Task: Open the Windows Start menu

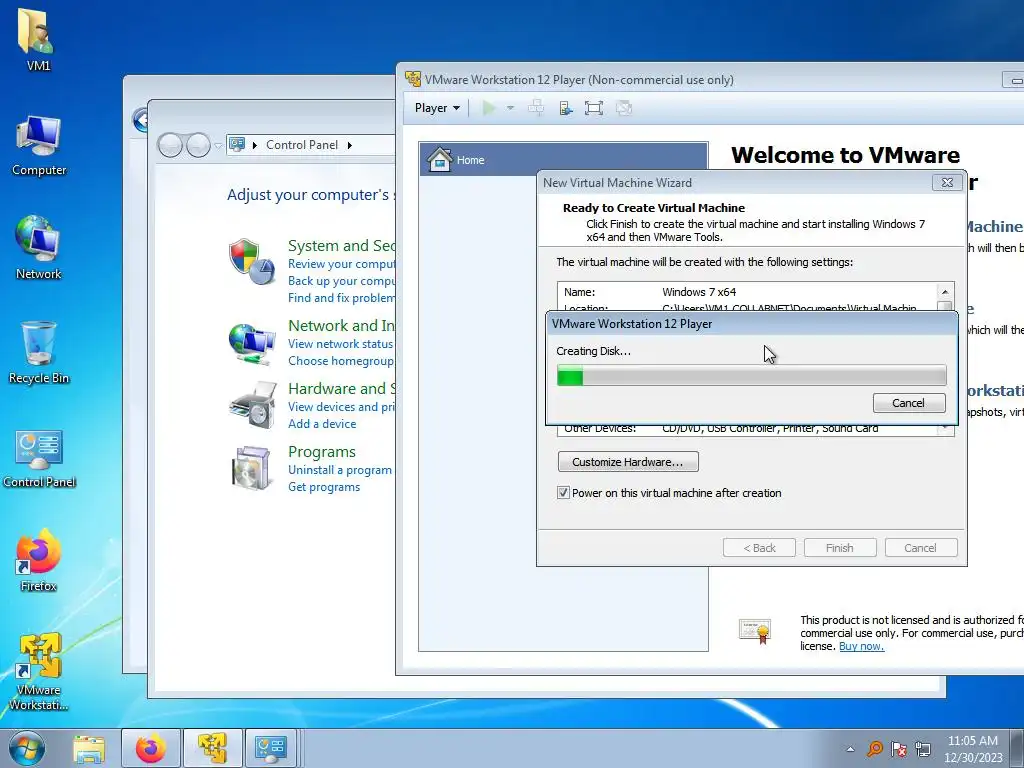Action: click(x=27, y=748)
